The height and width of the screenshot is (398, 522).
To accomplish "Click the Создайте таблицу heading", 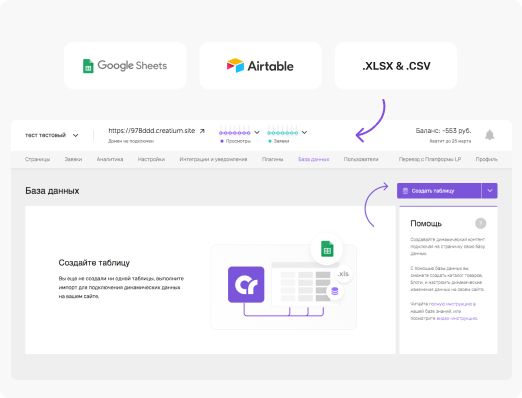I will click(94, 263).
